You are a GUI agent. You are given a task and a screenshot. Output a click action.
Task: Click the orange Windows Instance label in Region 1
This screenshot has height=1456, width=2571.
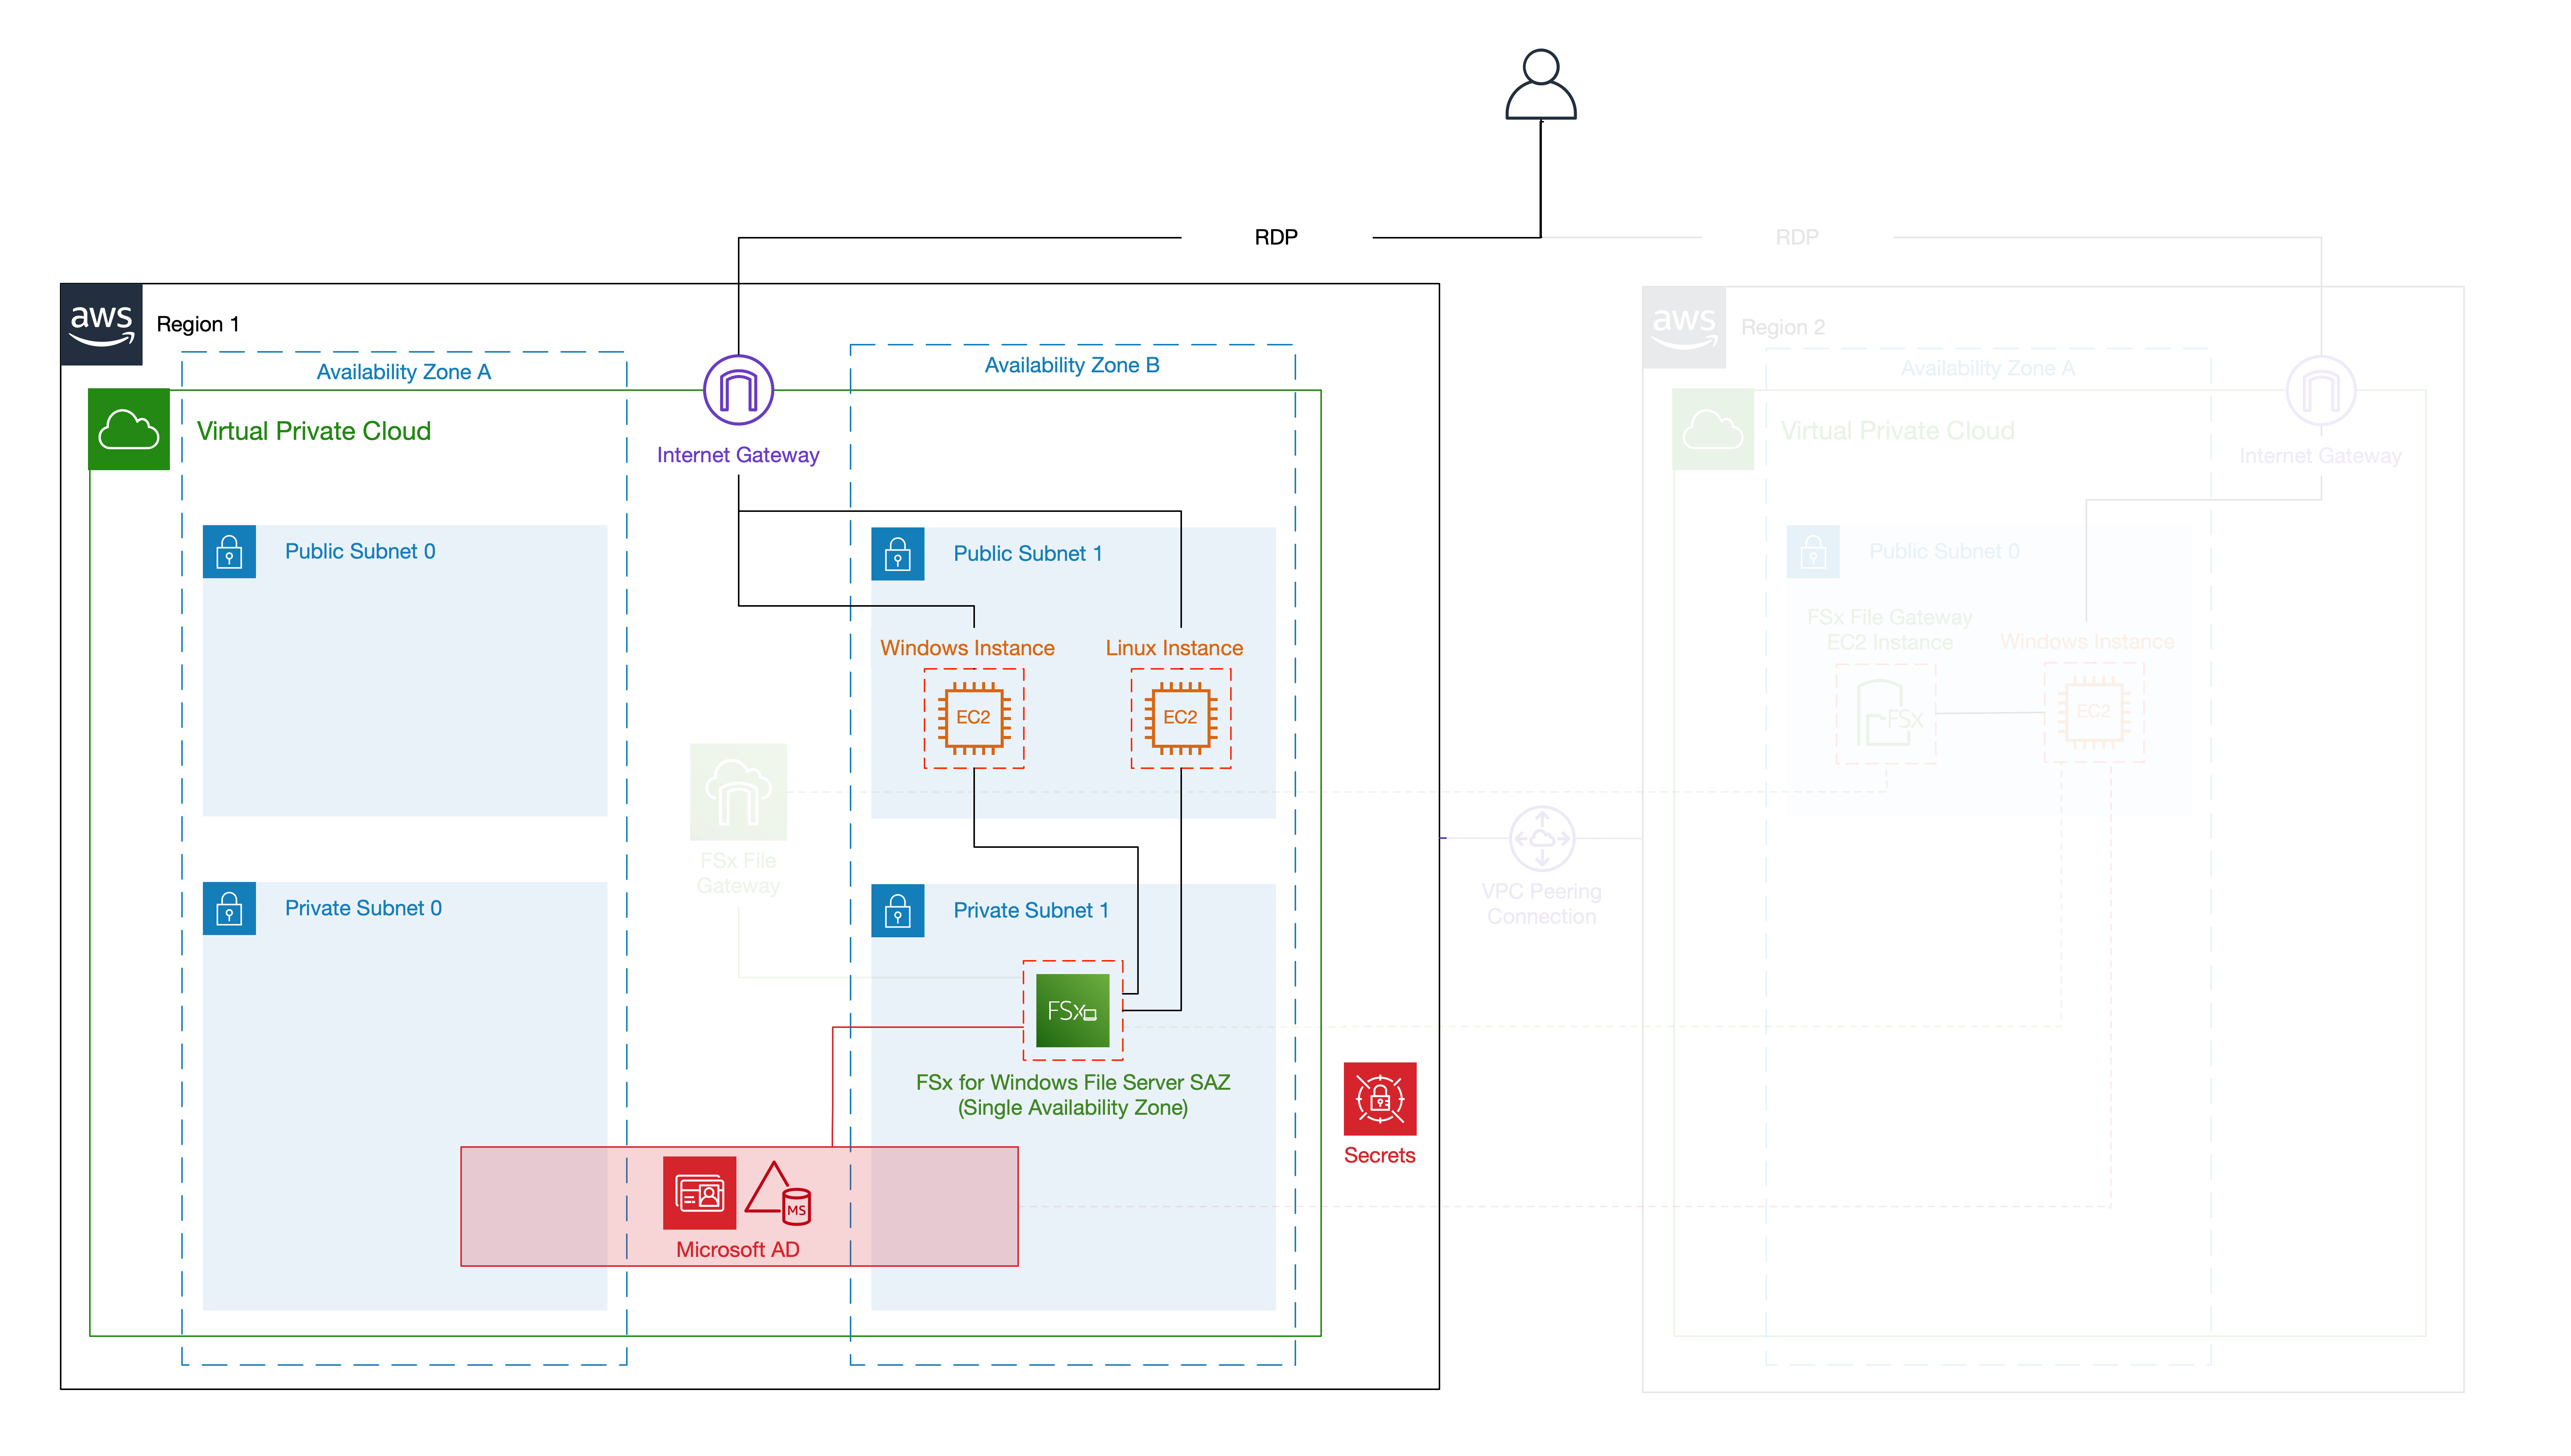(967, 648)
